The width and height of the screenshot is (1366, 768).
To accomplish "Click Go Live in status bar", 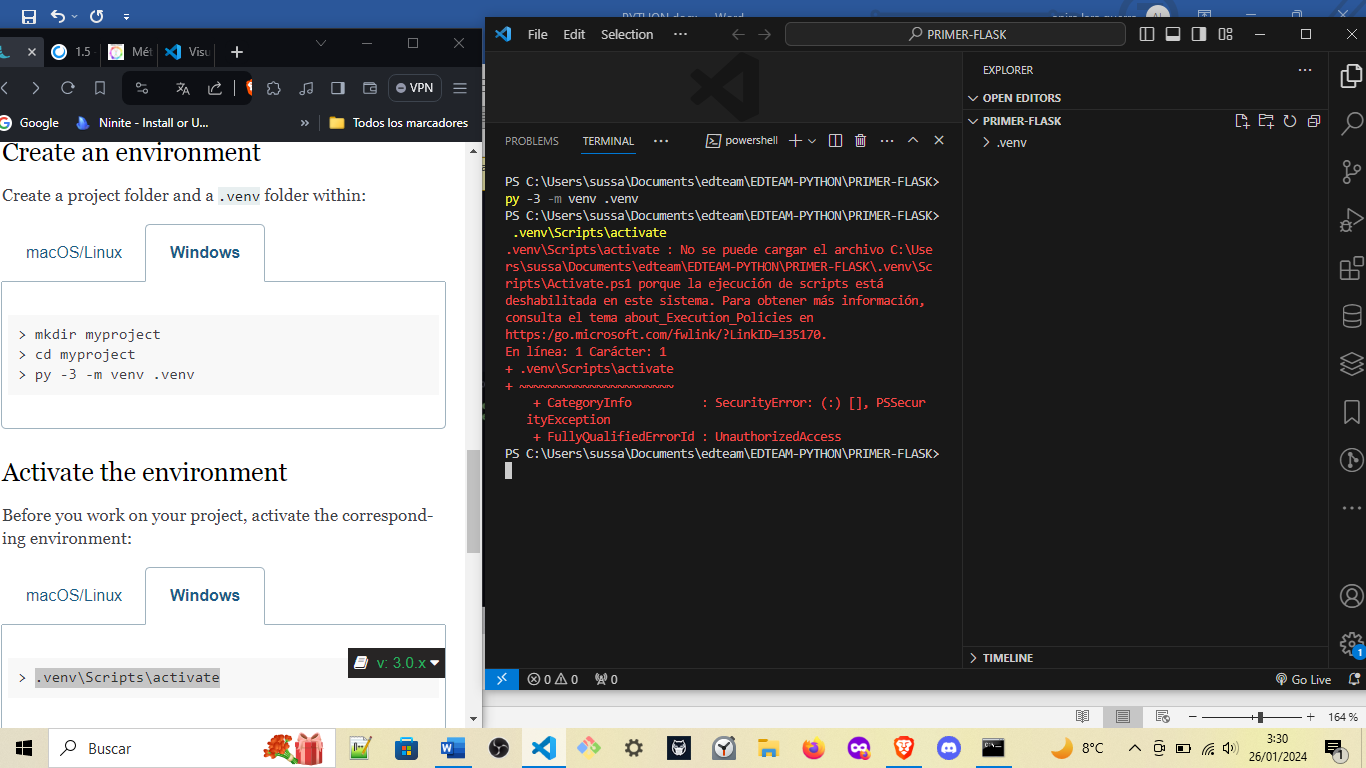I will (1303, 679).
